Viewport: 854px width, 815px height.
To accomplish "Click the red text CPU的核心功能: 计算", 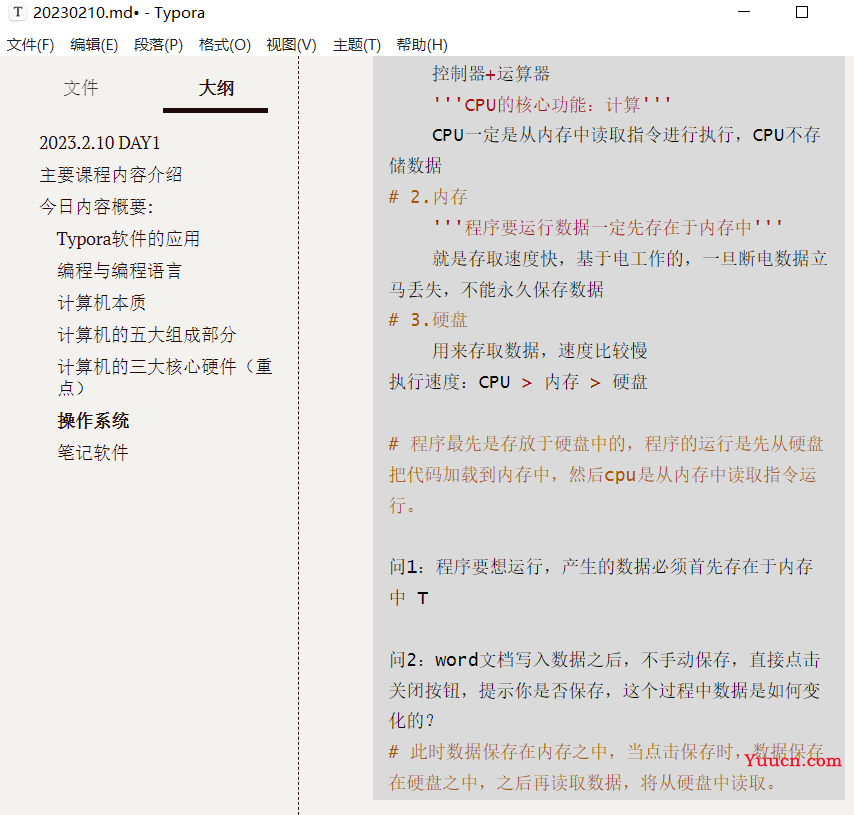I will click(x=552, y=105).
